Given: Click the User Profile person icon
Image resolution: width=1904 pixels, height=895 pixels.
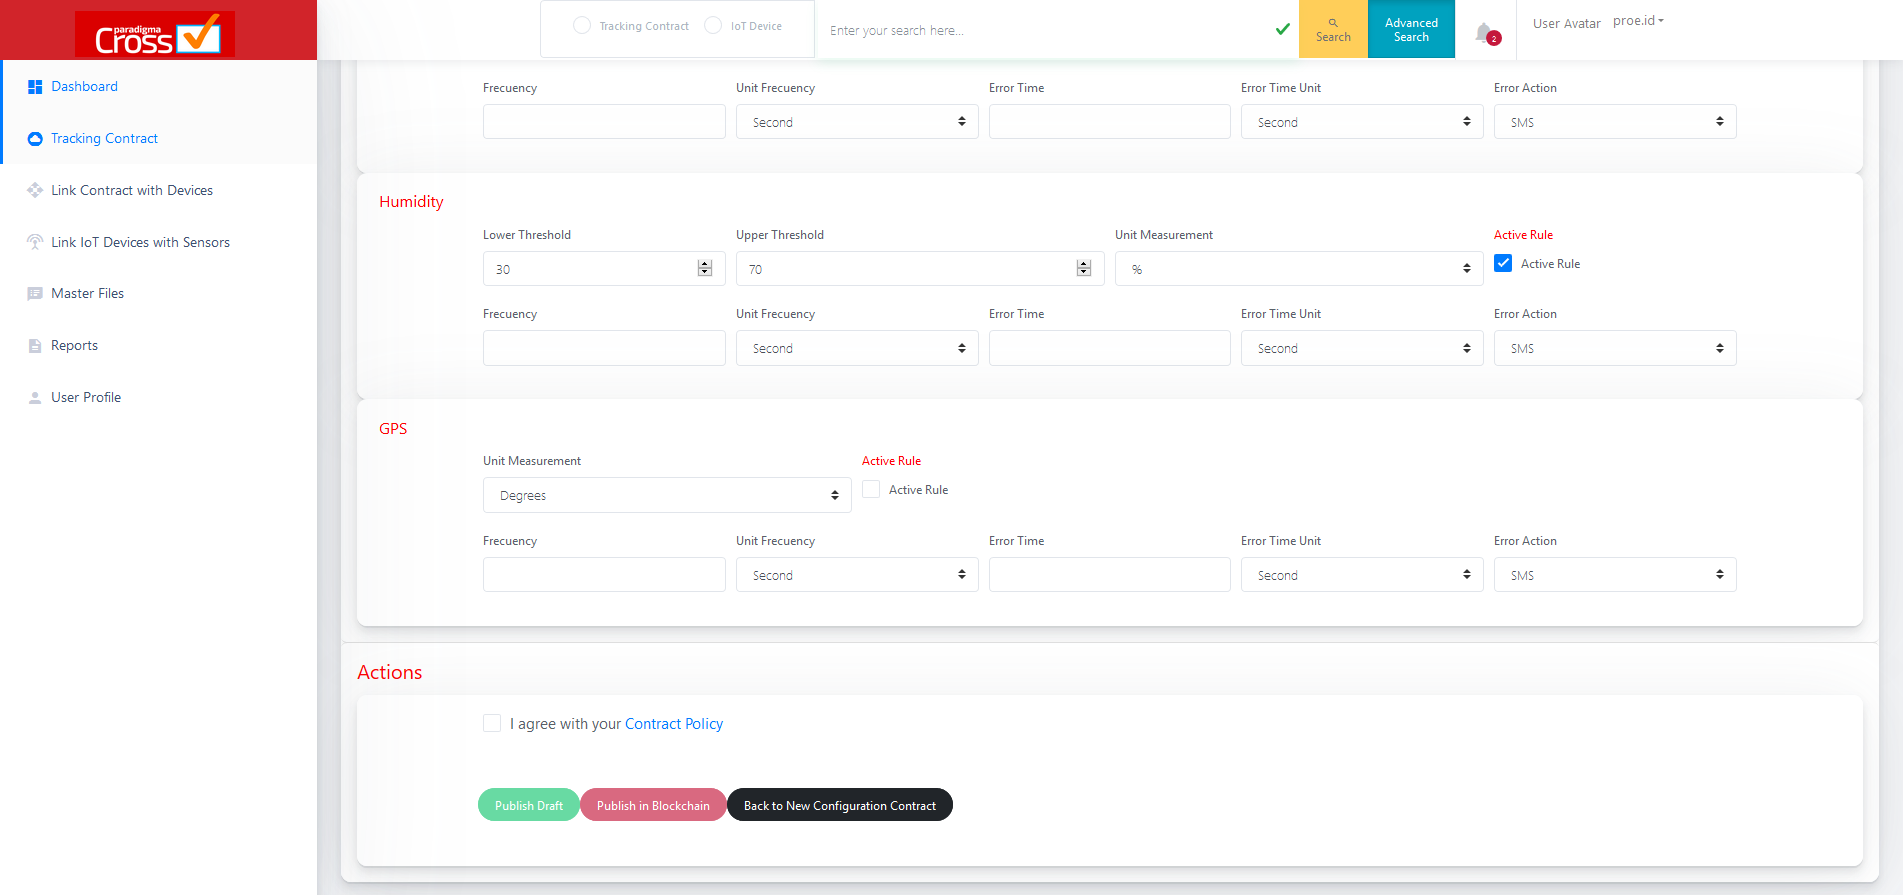Looking at the screenshot, I should [x=35, y=397].
